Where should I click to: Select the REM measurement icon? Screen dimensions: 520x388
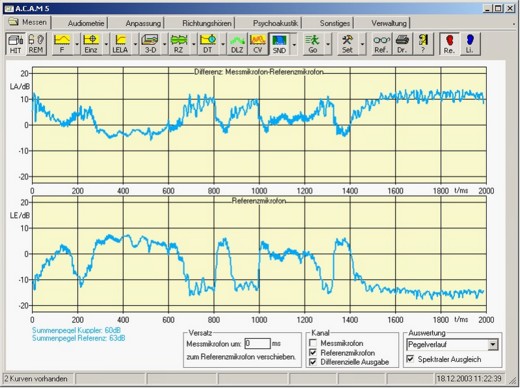(36, 44)
